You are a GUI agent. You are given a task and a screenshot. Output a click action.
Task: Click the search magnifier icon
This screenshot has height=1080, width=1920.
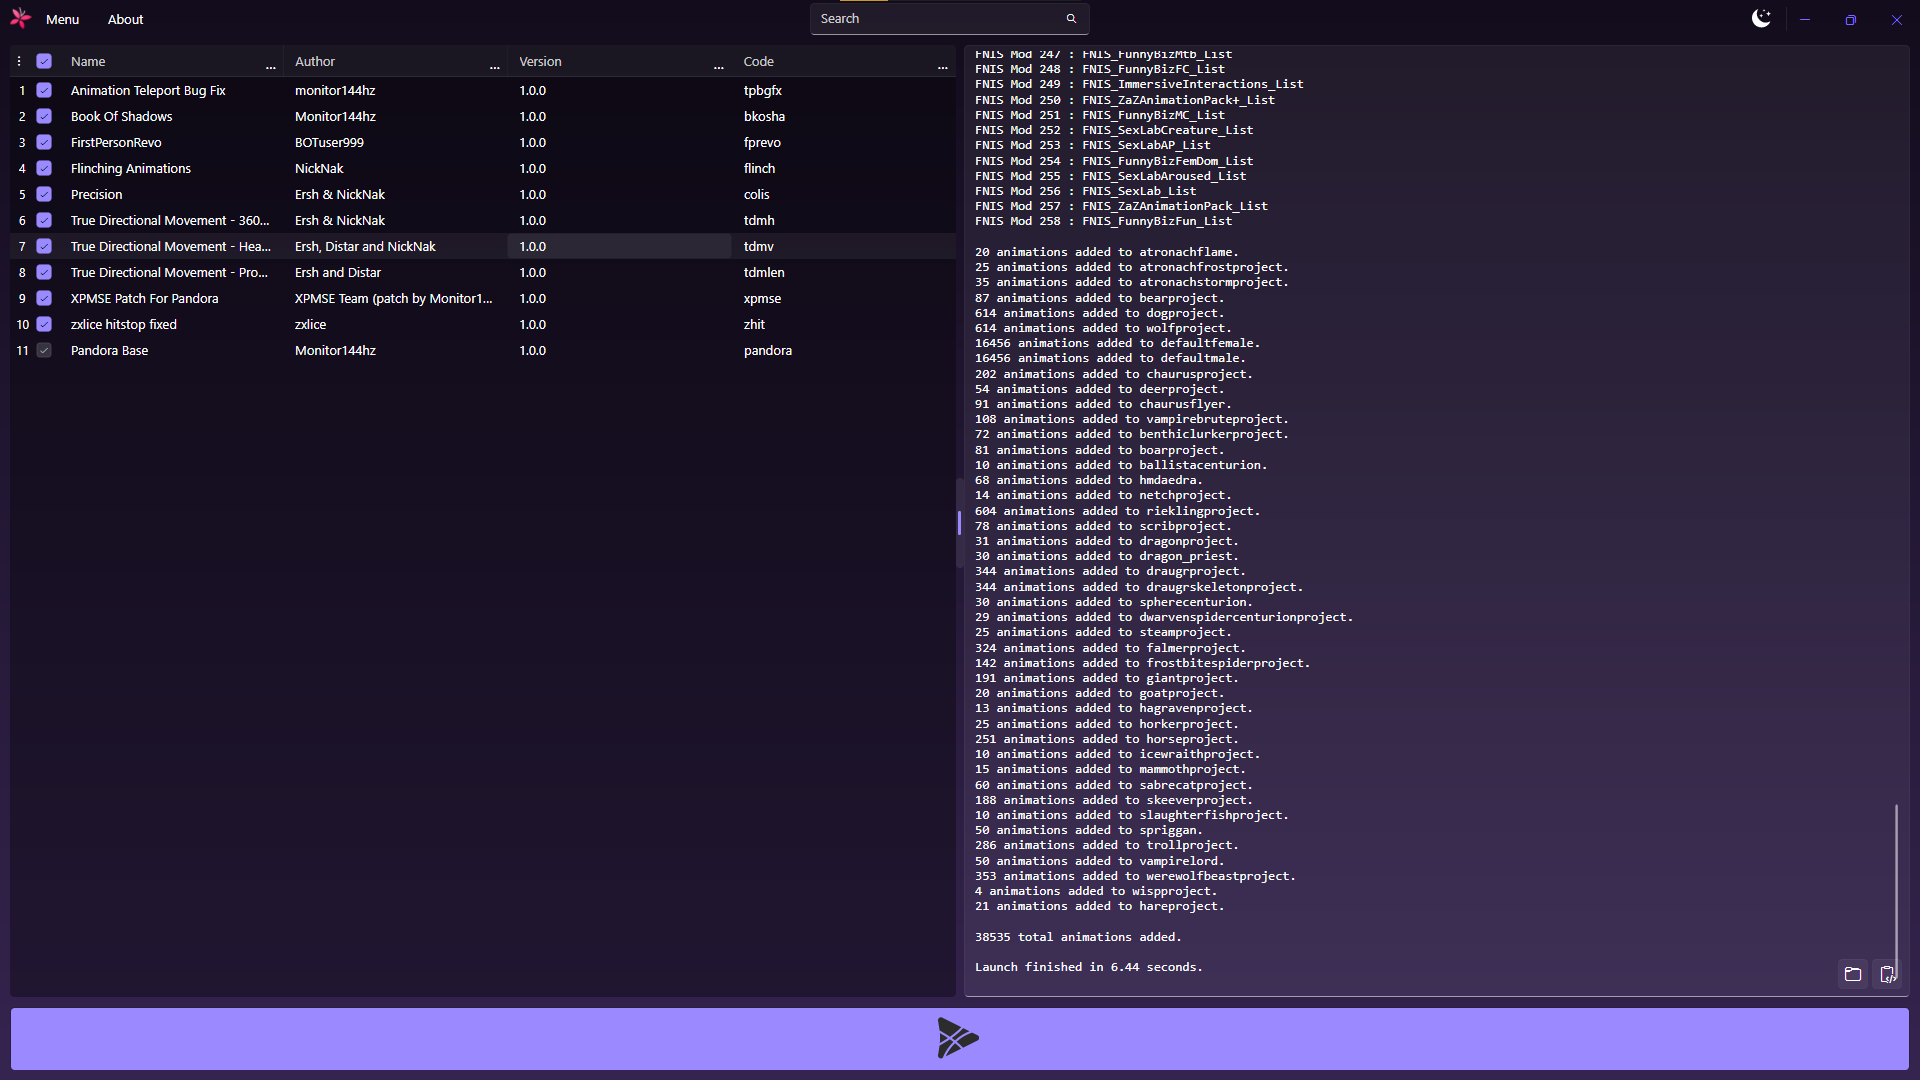(1071, 19)
